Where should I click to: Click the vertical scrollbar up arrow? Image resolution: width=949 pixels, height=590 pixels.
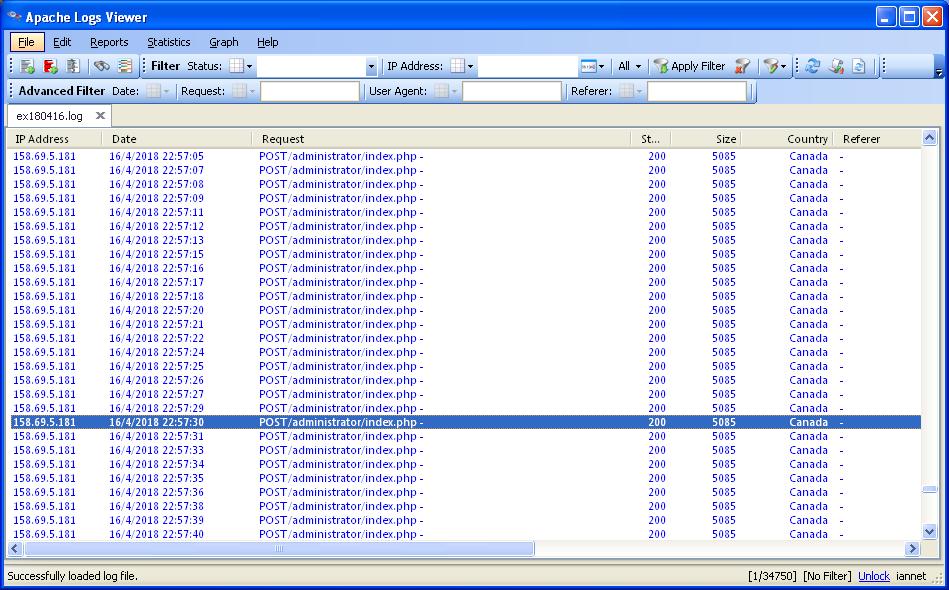pos(930,138)
